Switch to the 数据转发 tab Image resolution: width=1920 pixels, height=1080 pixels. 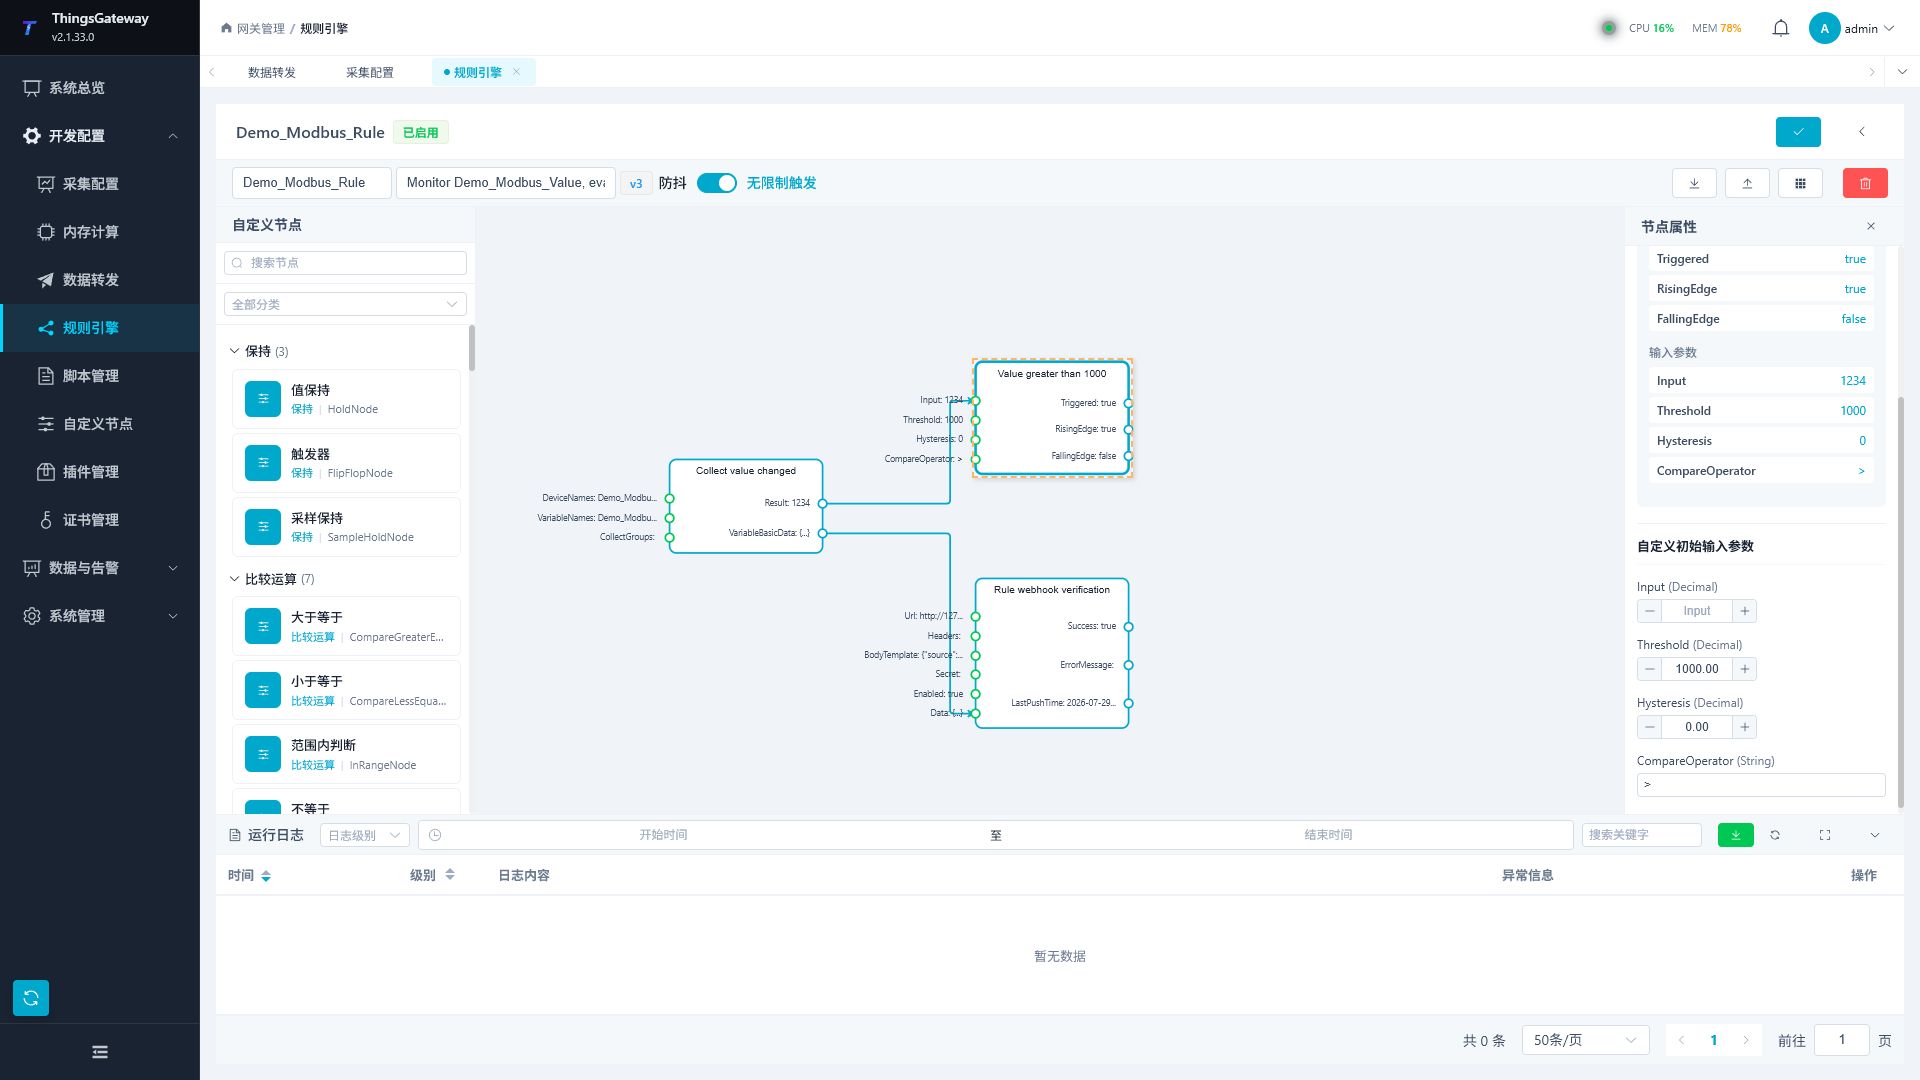pyautogui.click(x=272, y=72)
